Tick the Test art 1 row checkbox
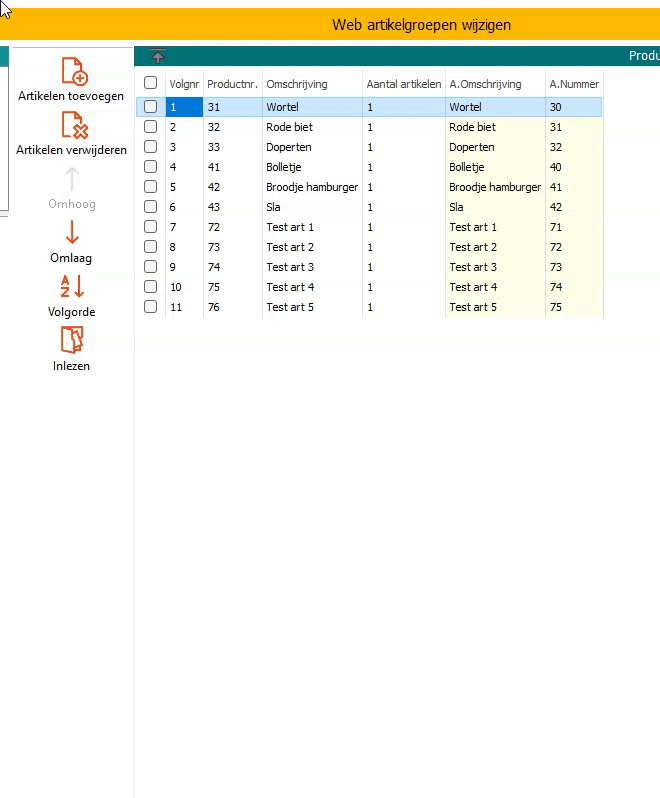Image resolution: width=660 pixels, height=798 pixels. [x=150, y=226]
